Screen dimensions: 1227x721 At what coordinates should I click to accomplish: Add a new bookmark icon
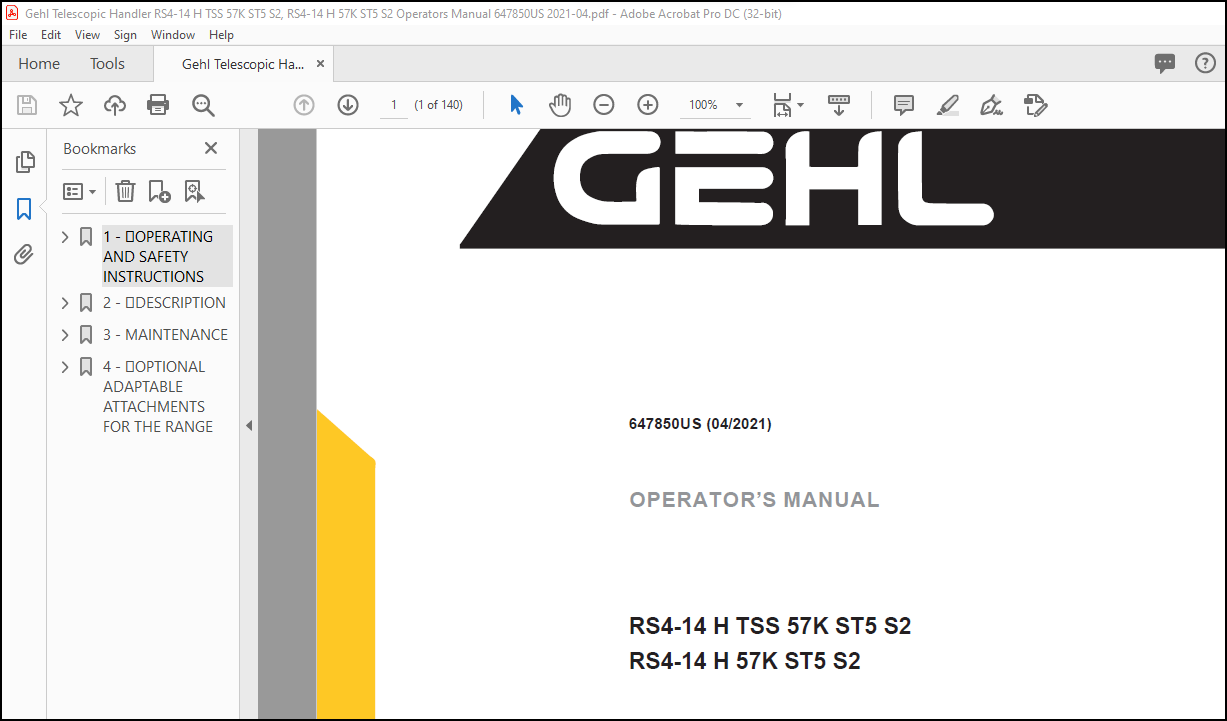tap(159, 191)
